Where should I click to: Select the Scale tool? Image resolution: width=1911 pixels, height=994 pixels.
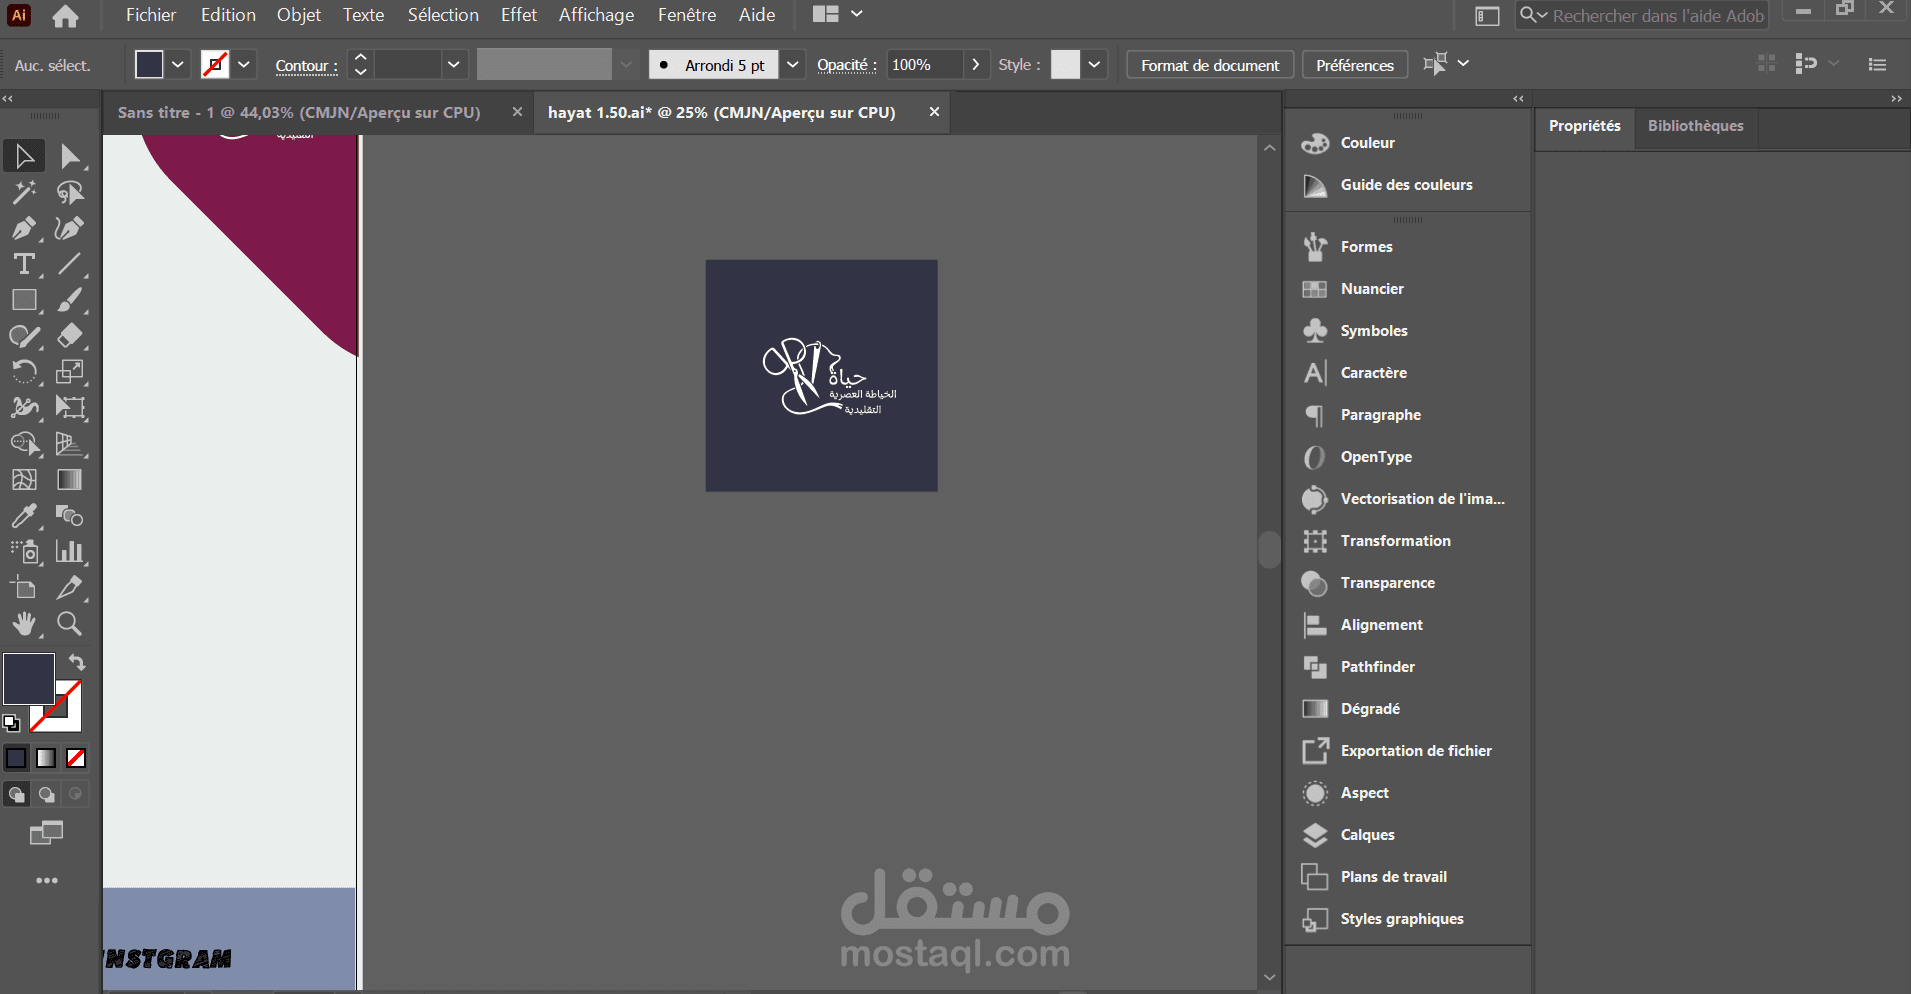click(69, 372)
